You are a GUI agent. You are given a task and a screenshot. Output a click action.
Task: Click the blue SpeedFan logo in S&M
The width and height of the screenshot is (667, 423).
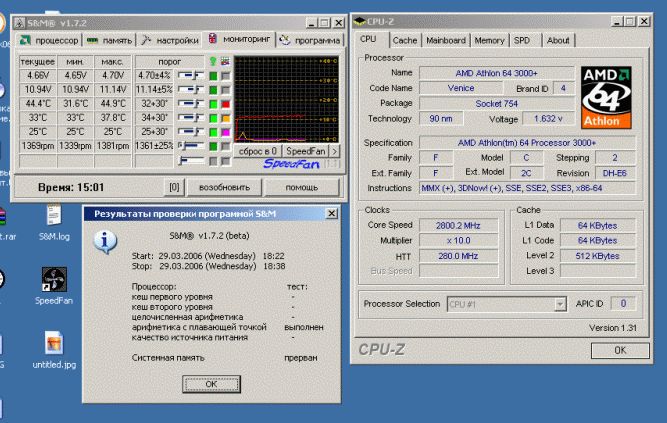pyautogui.click(x=291, y=164)
